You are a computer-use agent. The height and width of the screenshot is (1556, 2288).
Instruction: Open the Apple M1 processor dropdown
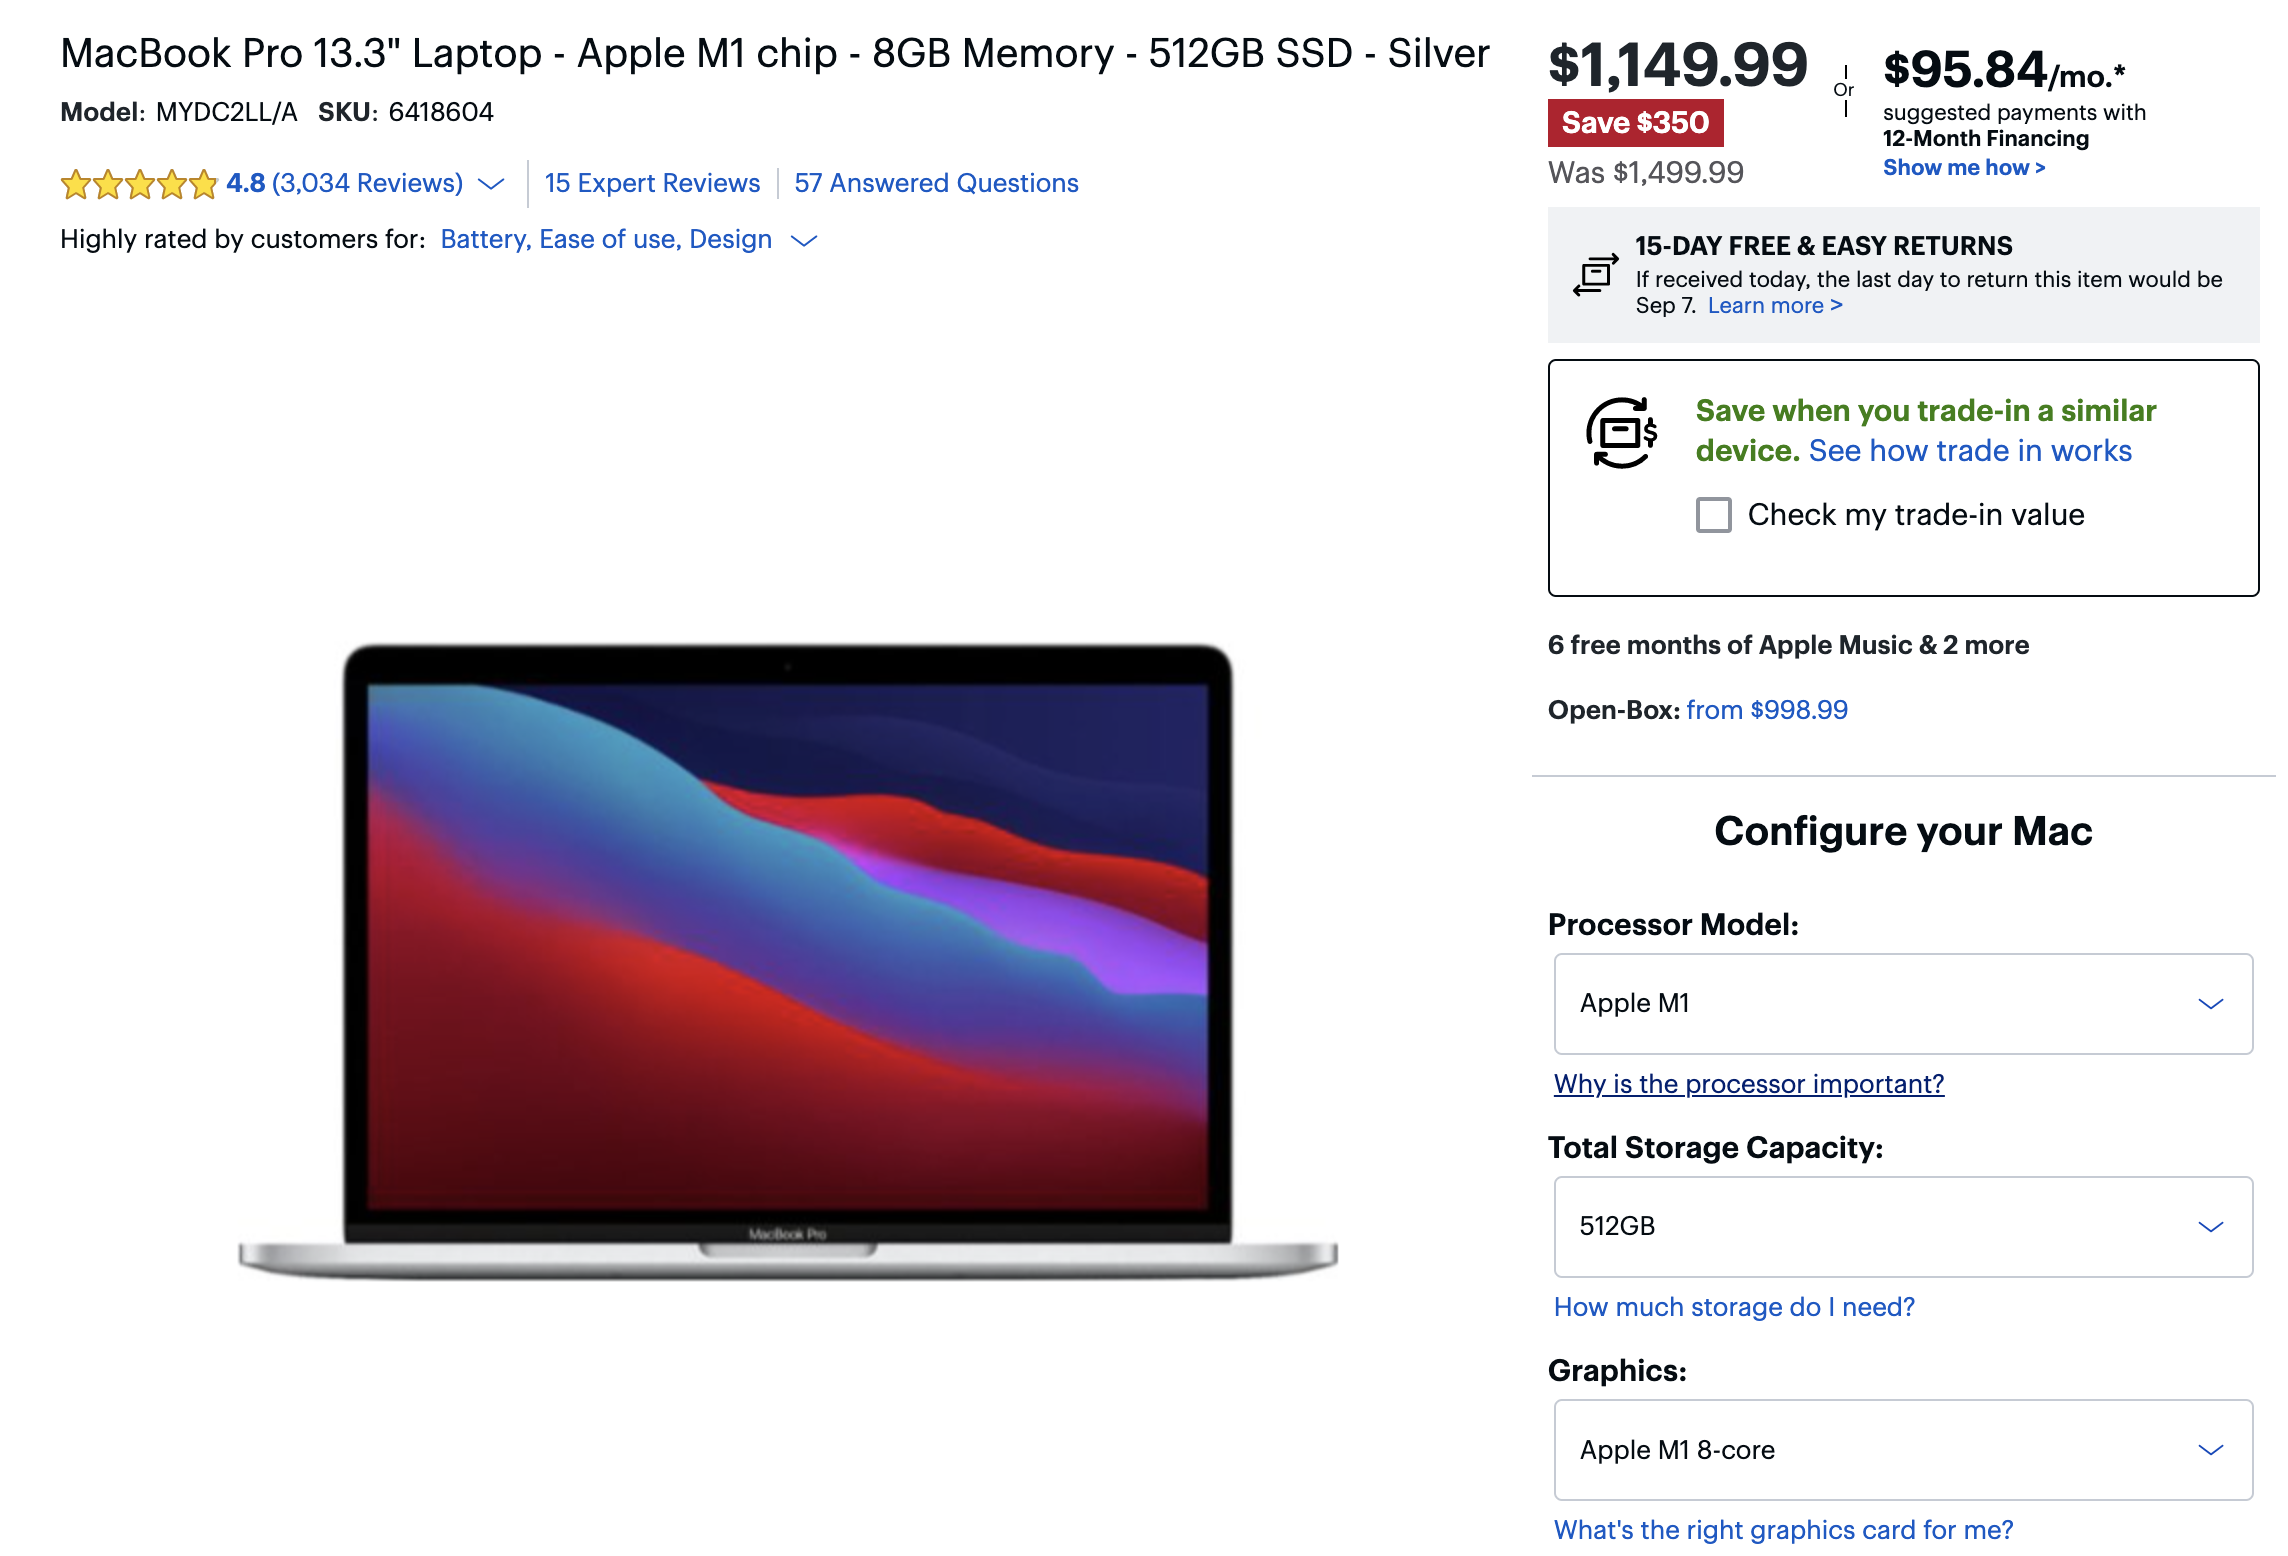coord(1903,1004)
